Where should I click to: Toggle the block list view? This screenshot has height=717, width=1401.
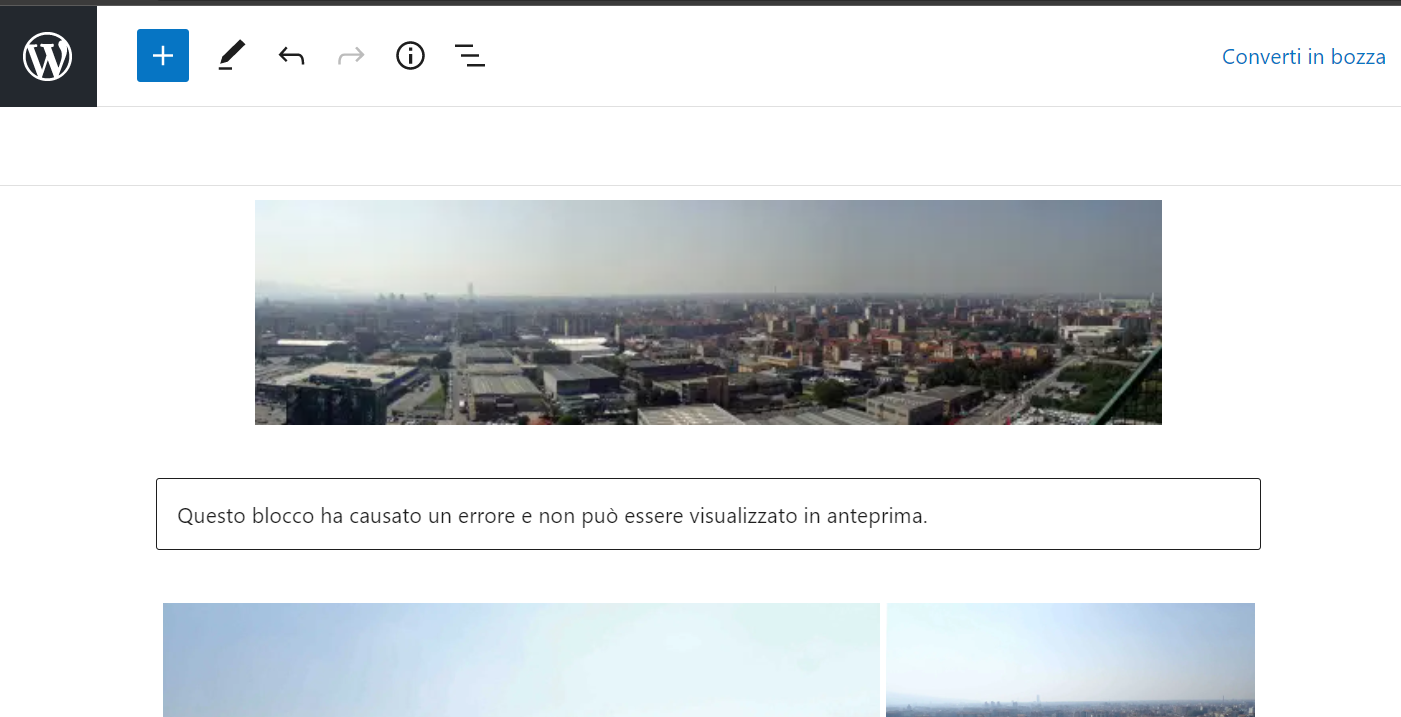pyautogui.click(x=469, y=56)
